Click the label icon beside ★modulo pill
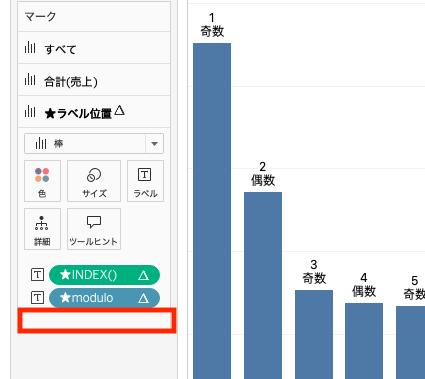Viewport: 425px width, 379px height. [x=37, y=297]
